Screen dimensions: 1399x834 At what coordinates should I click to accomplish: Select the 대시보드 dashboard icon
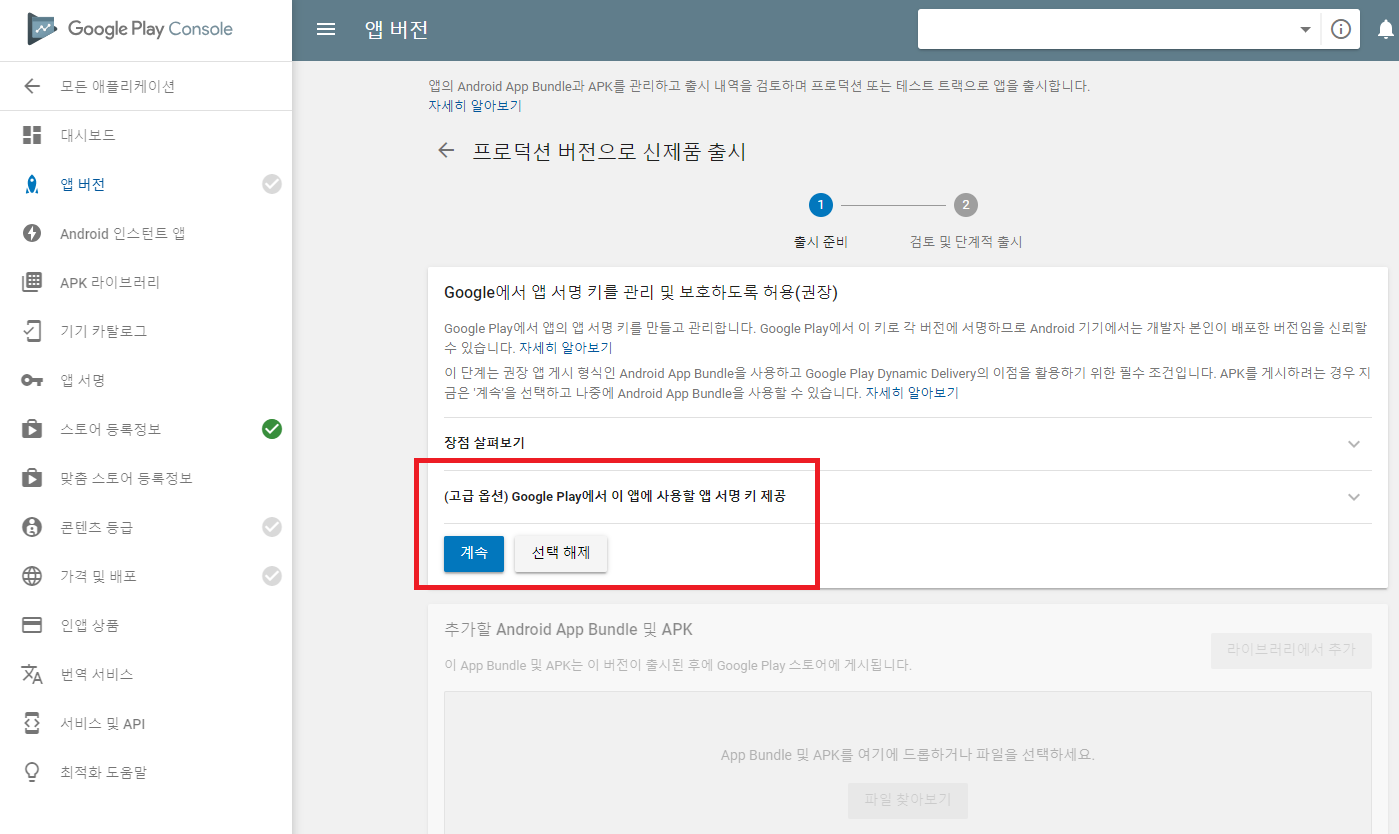pyautogui.click(x=32, y=135)
